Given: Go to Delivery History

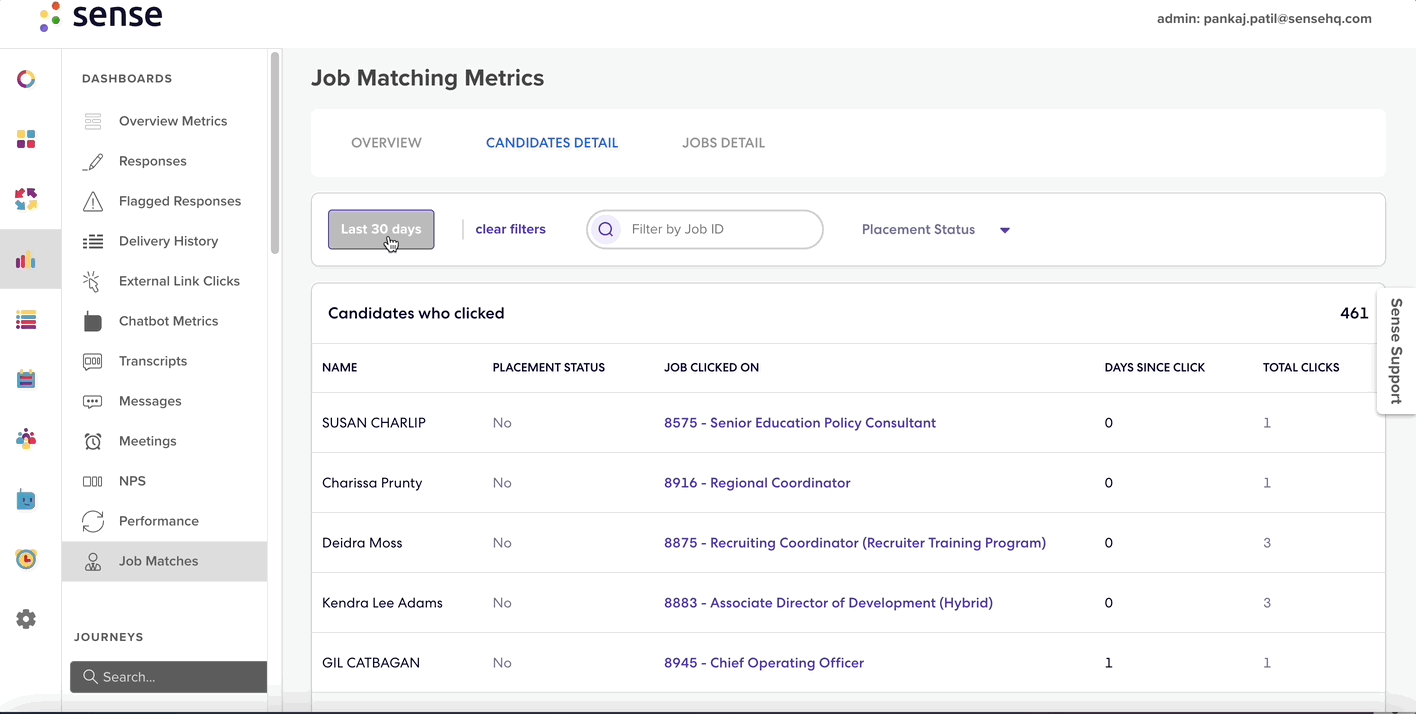Looking at the screenshot, I should [x=168, y=241].
